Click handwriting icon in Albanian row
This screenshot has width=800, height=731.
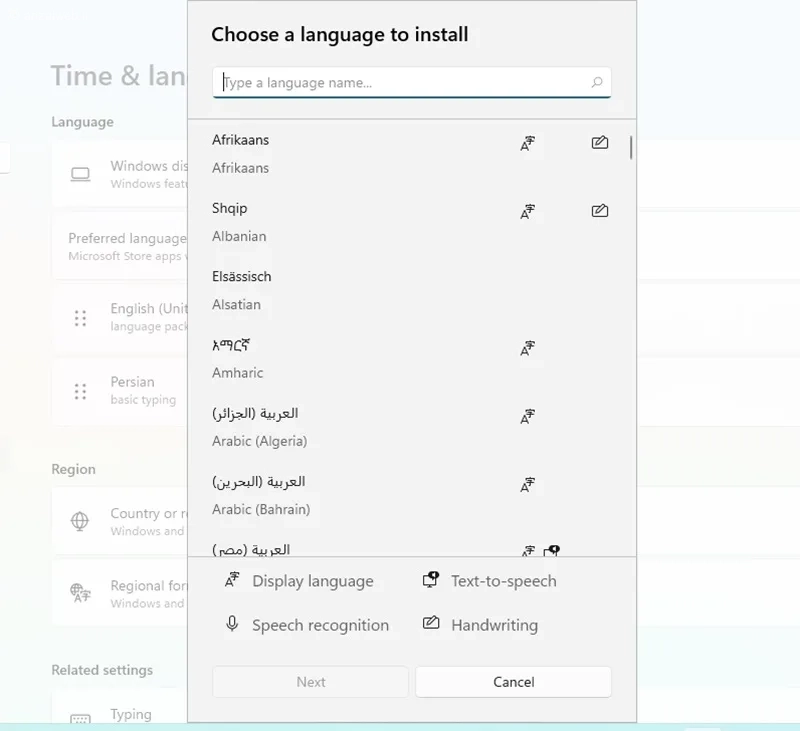point(599,211)
